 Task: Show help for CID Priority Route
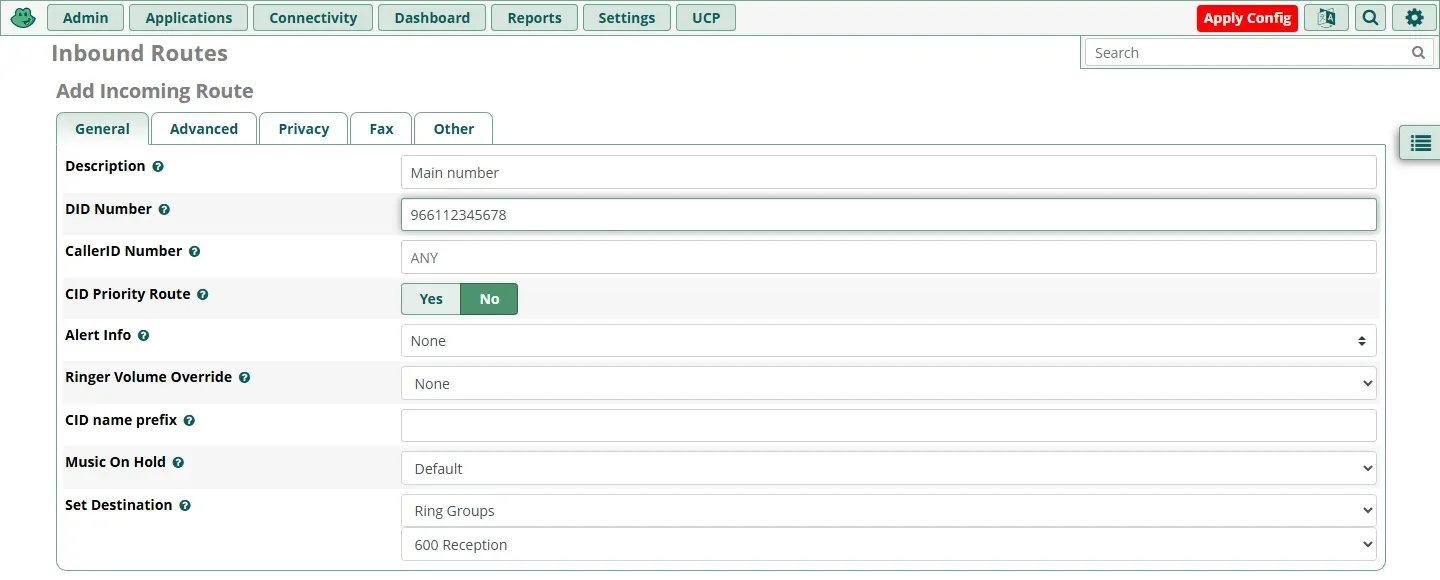click(202, 295)
